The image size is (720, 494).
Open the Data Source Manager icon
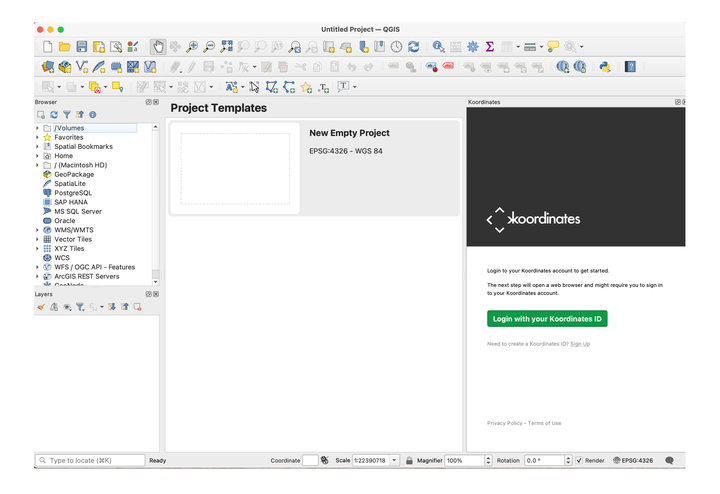click(x=48, y=67)
